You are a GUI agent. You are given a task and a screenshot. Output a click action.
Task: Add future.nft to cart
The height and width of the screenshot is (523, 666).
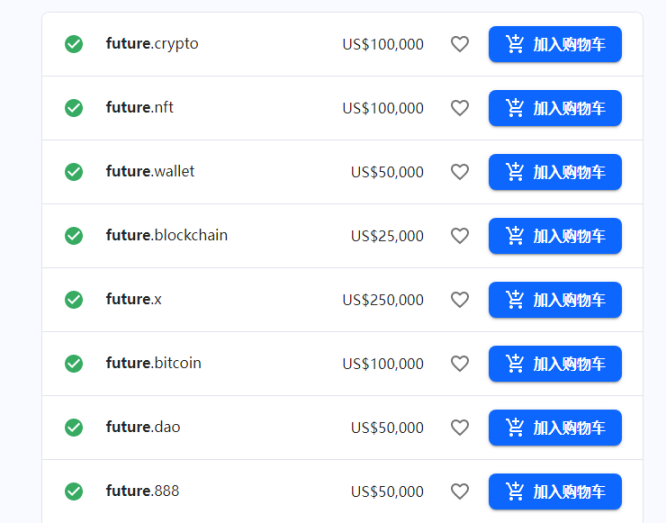tap(555, 108)
